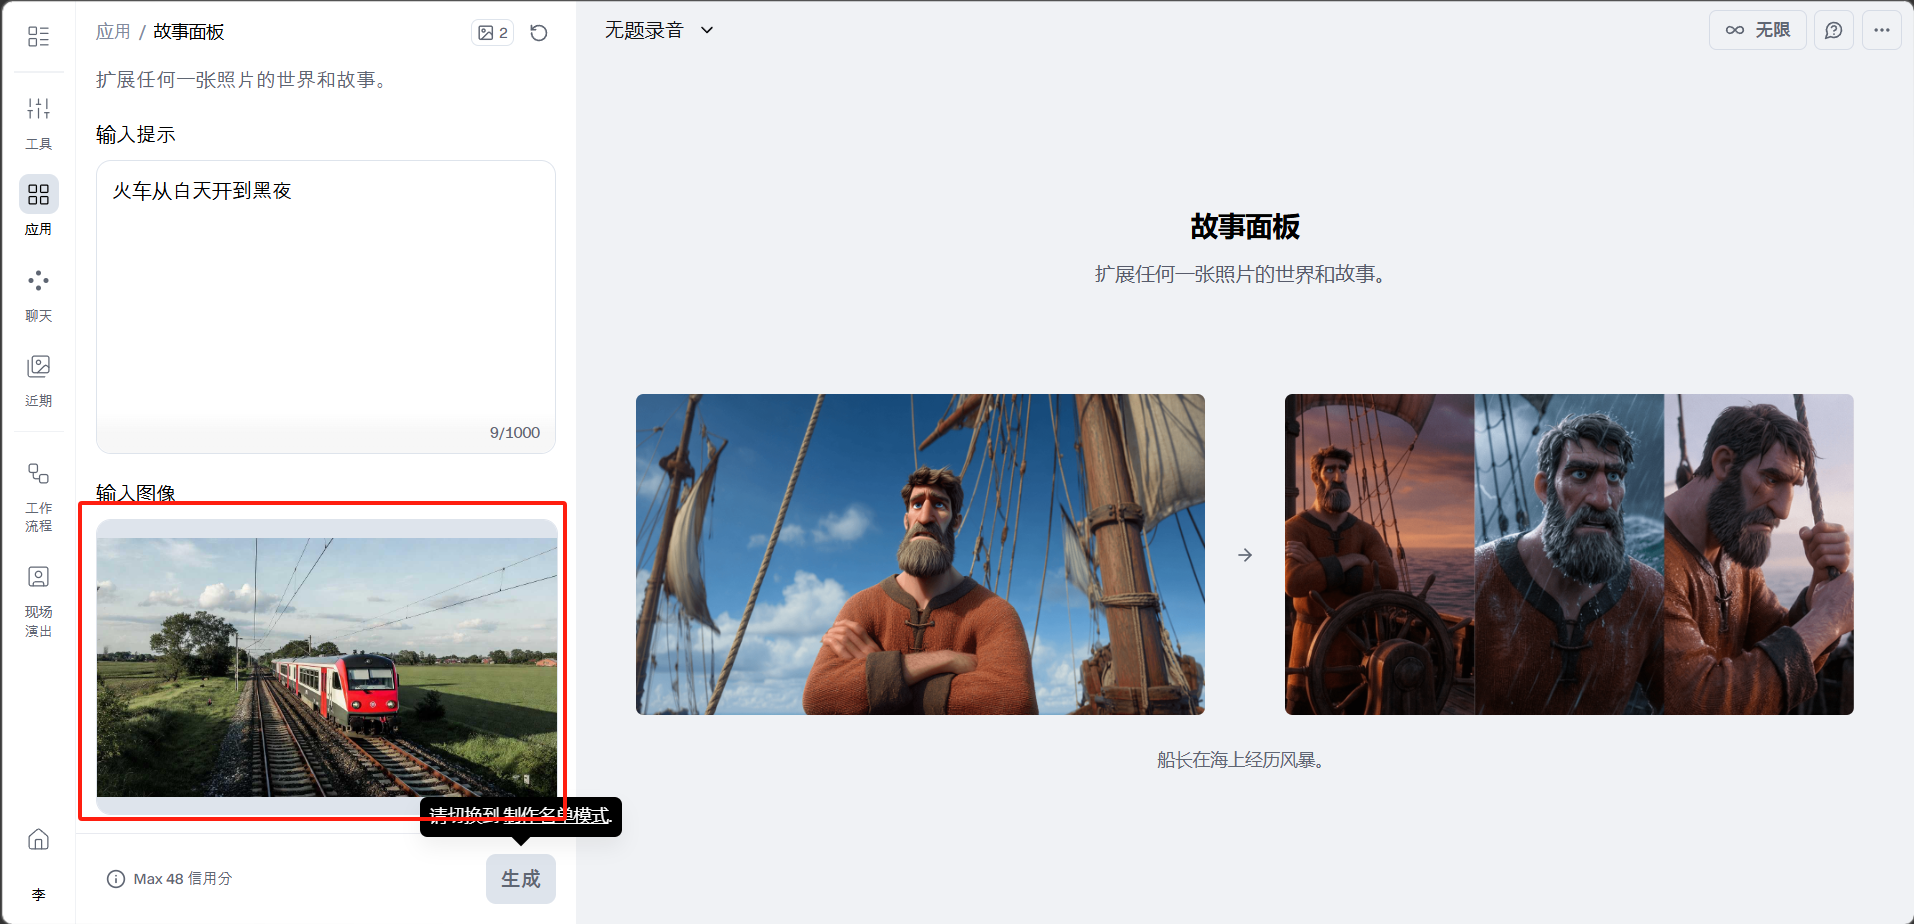Viewport: 1914px width, 924px height.
Task: Open the 工具 tools panel
Action: [x=38, y=121]
